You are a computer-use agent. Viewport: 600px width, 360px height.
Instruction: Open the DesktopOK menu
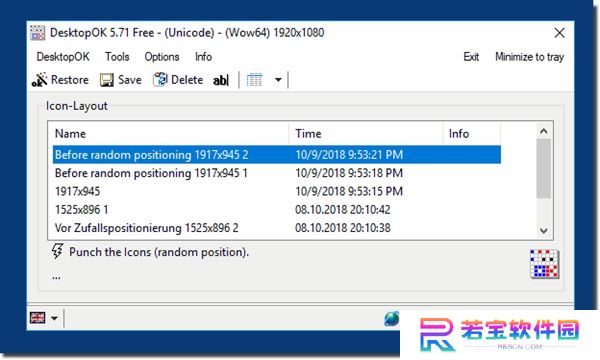coord(63,57)
